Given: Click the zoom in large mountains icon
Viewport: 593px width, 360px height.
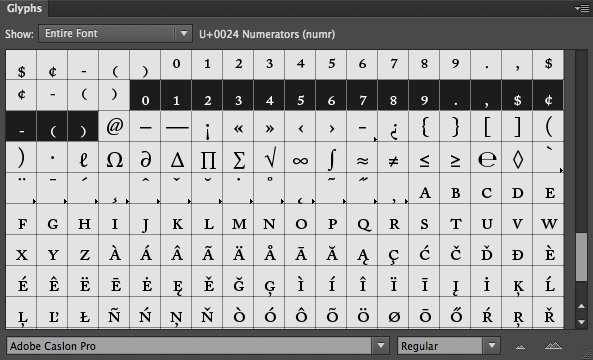Looking at the screenshot, I should point(553,345).
